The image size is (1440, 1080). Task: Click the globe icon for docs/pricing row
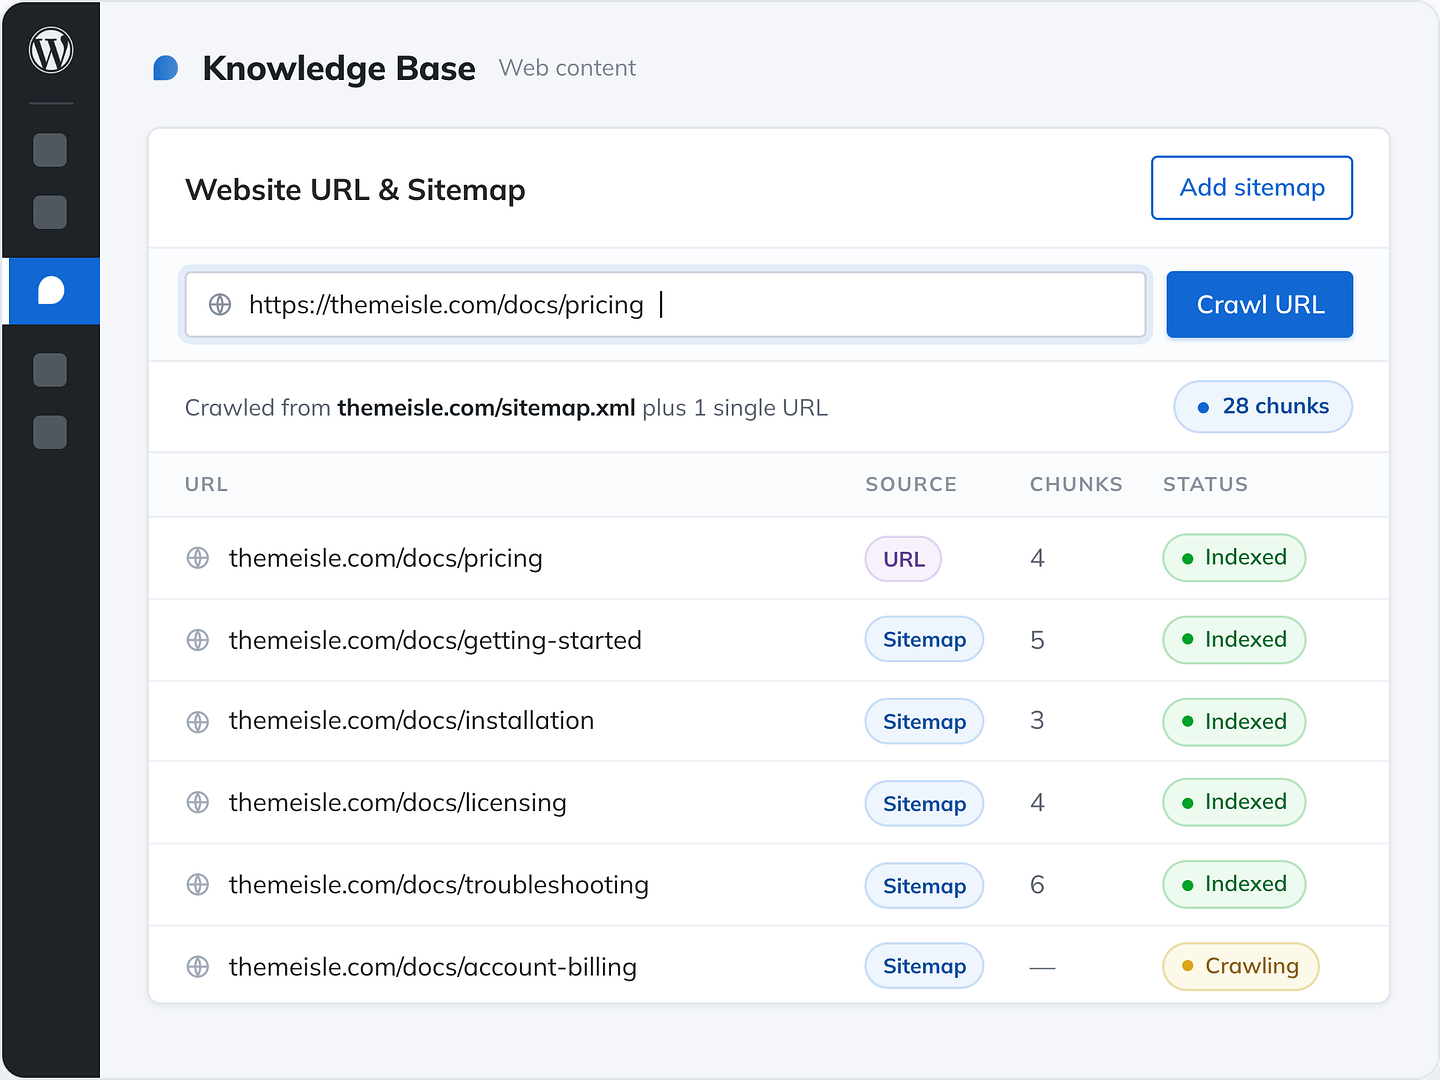198,558
